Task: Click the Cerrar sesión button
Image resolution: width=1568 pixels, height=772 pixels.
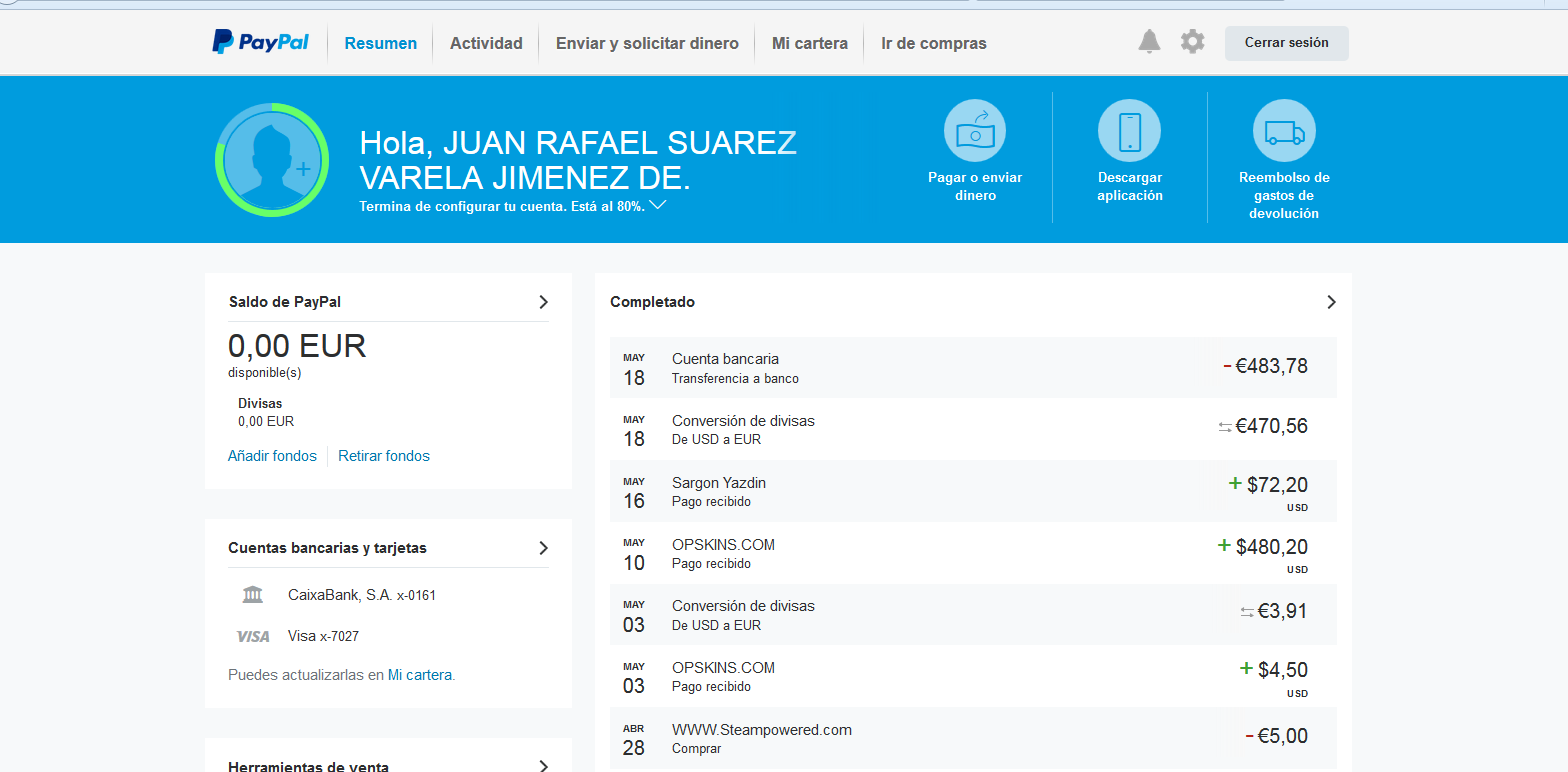Action: (x=1286, y=43)
